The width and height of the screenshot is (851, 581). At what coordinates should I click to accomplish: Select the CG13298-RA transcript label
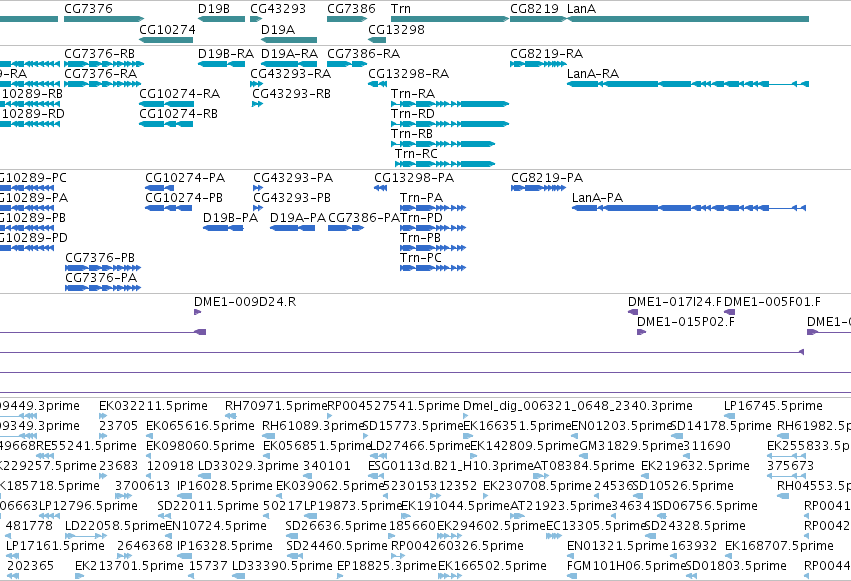409,74
